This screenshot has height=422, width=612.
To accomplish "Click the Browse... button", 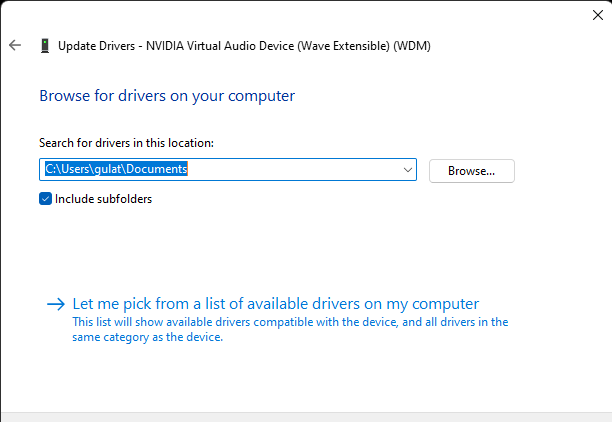I will tap(471, 171).
